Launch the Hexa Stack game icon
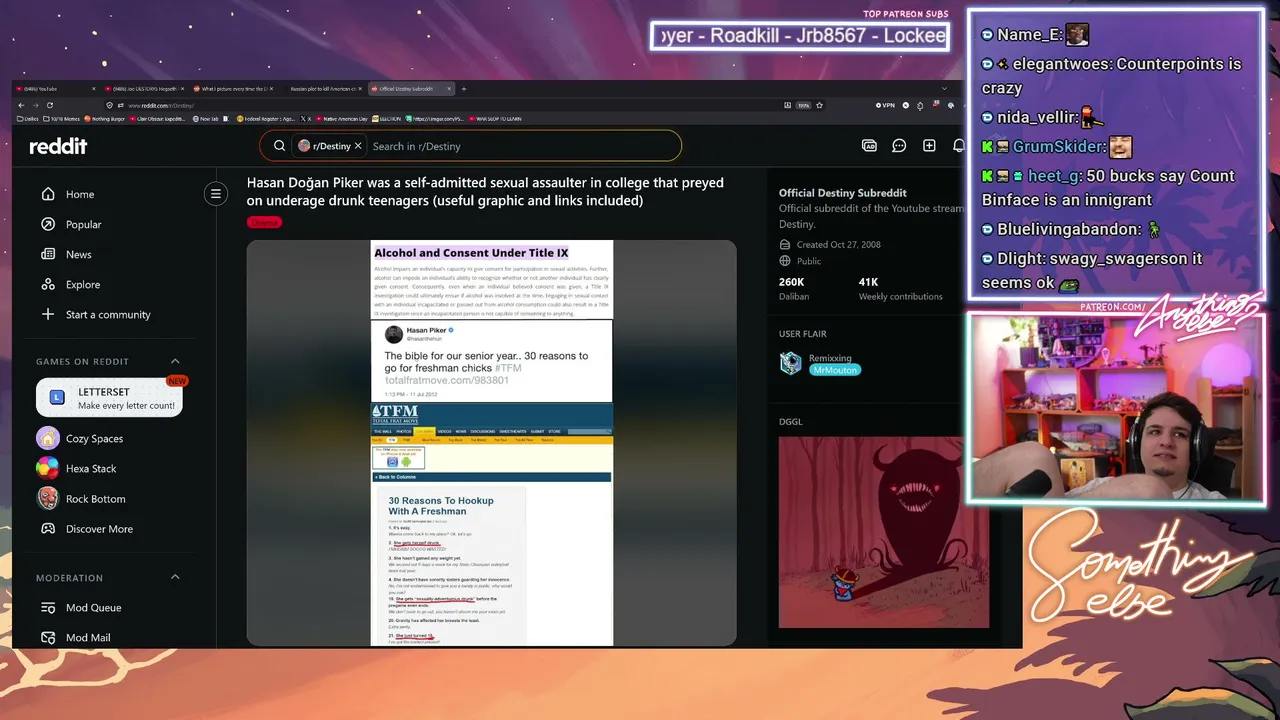 [x=48, y=468]
